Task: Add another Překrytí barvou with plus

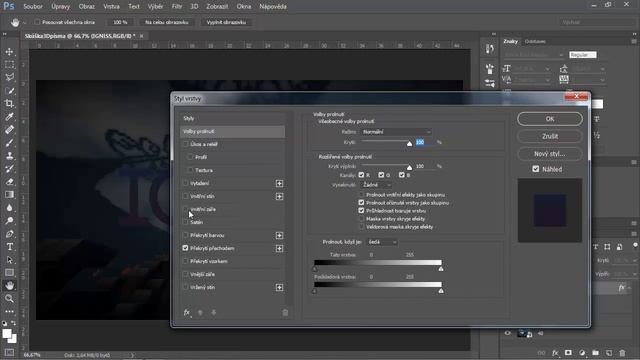Action: [279, 236]
